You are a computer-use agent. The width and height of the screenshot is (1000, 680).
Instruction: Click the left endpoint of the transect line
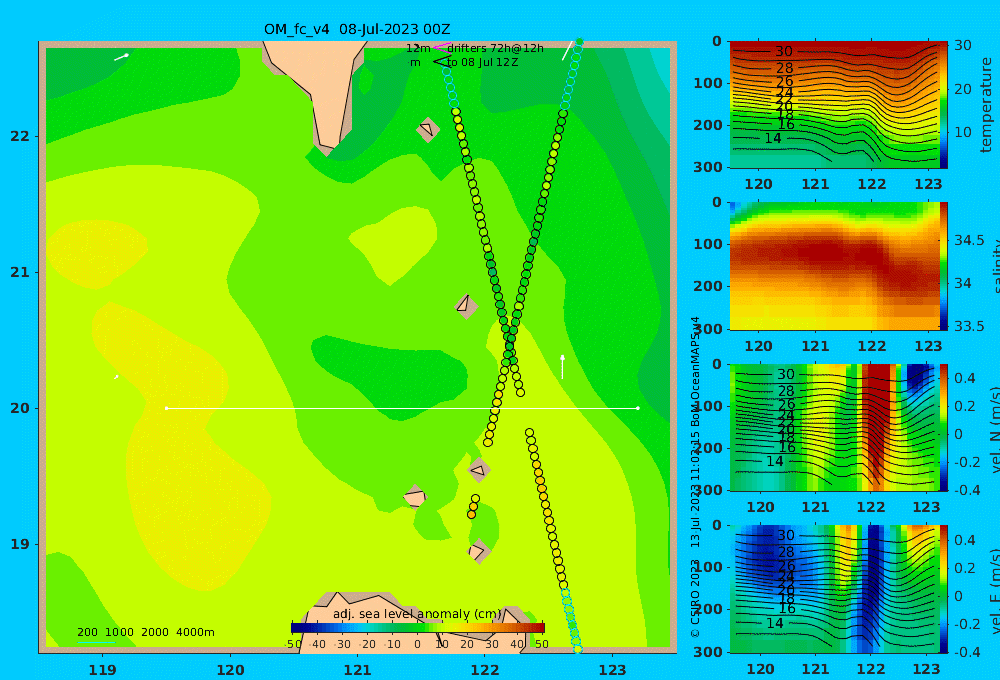[166, 408]
